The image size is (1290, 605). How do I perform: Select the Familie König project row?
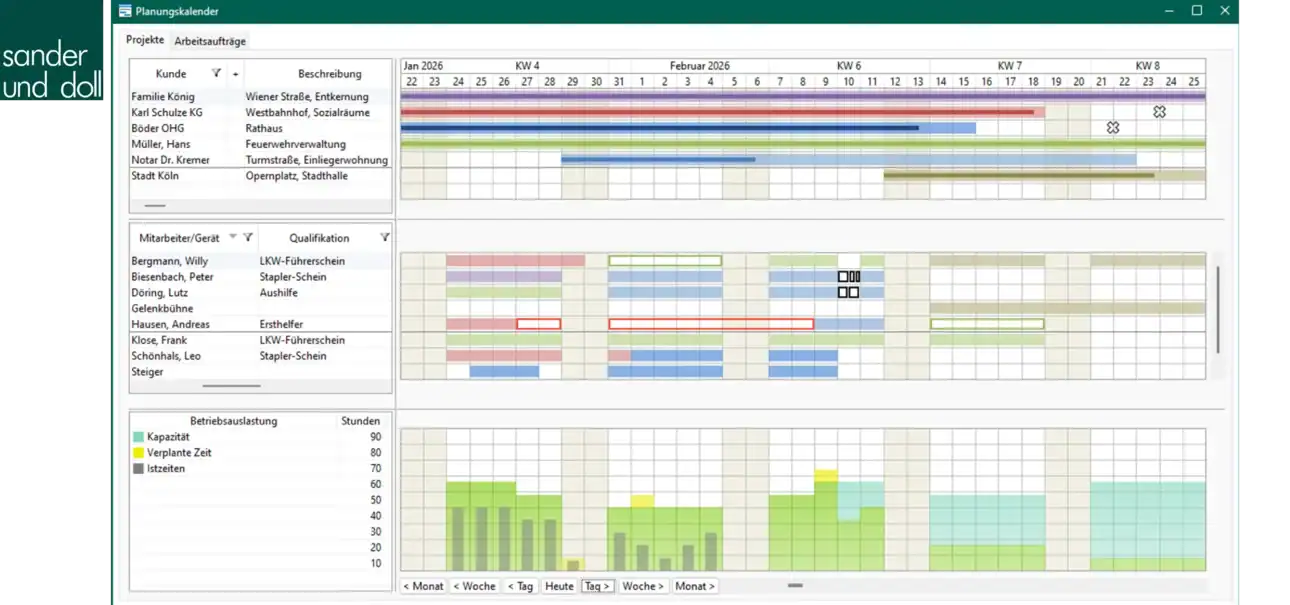[261, 97]
